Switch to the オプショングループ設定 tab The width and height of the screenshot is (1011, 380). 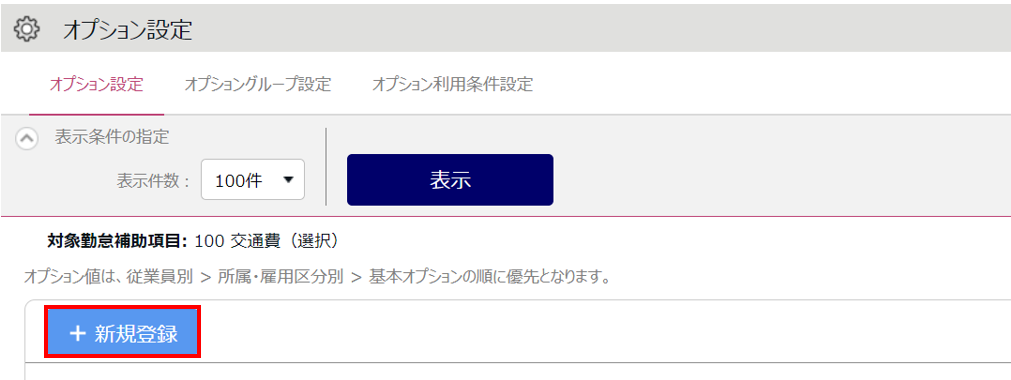point(257,85)
